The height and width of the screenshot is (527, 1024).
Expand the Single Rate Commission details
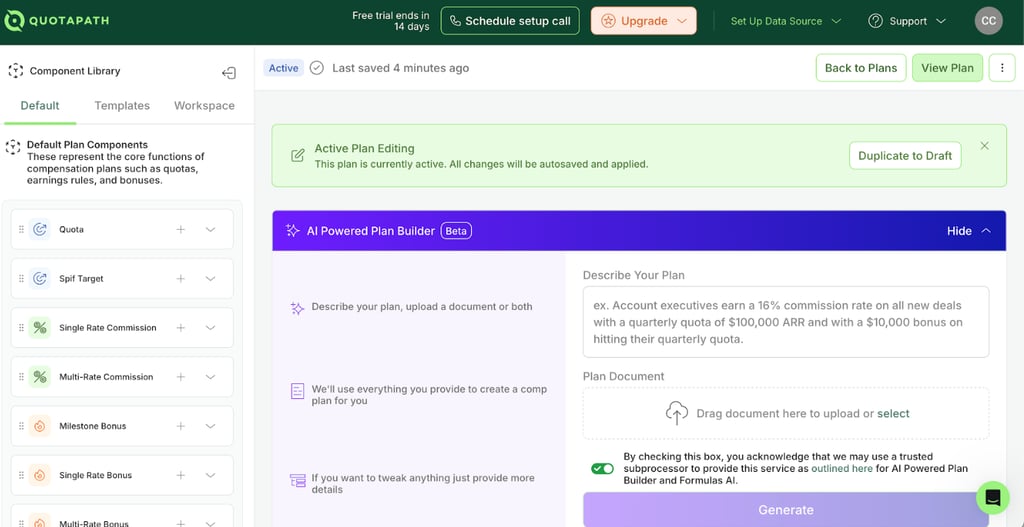tap(210, 328)
